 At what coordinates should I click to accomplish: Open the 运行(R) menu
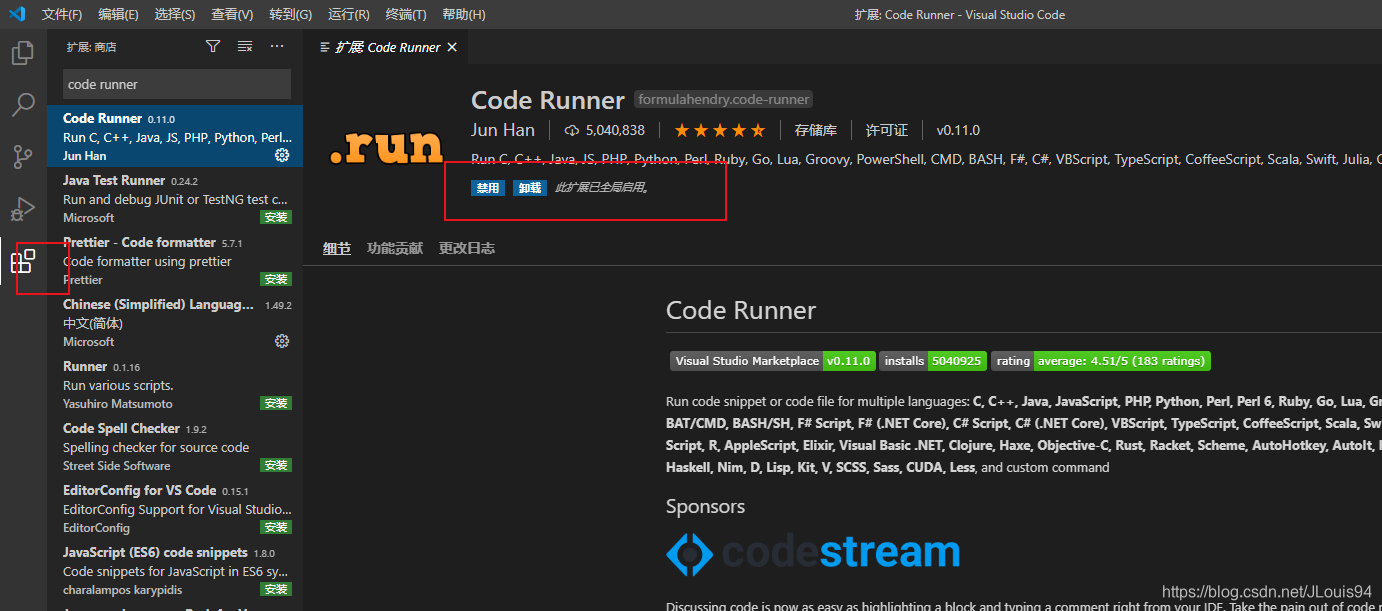(348, 14)
